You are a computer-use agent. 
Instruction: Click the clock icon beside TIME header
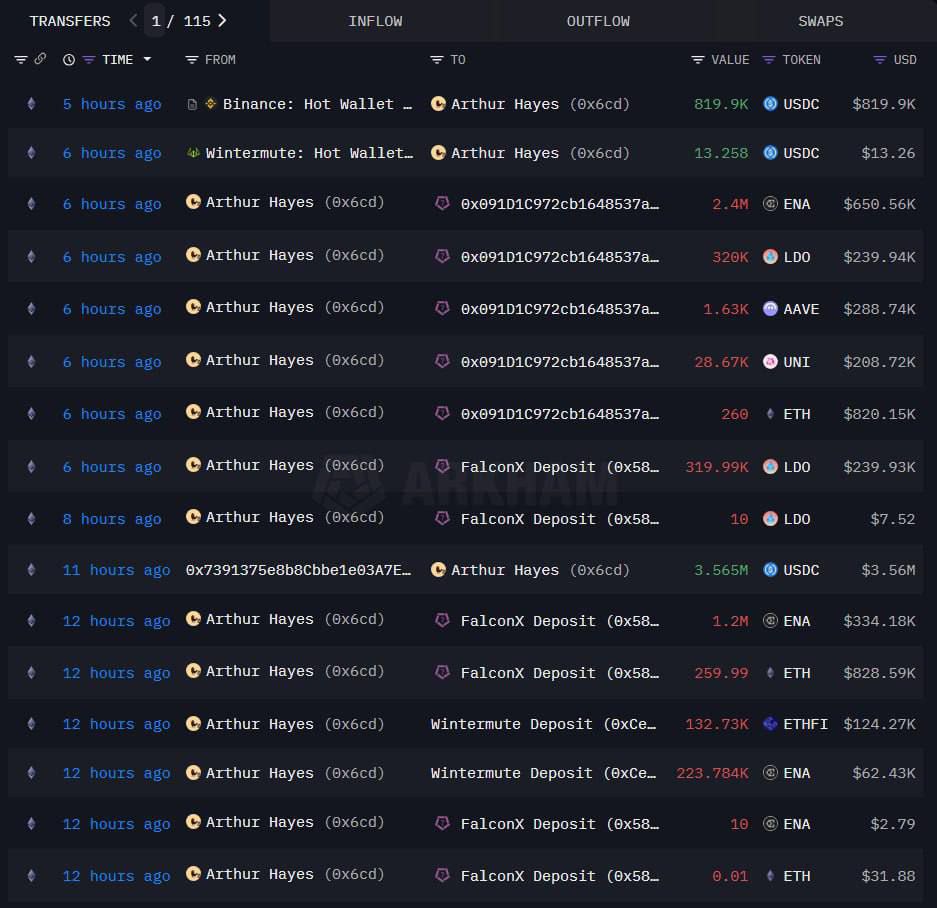68,60
